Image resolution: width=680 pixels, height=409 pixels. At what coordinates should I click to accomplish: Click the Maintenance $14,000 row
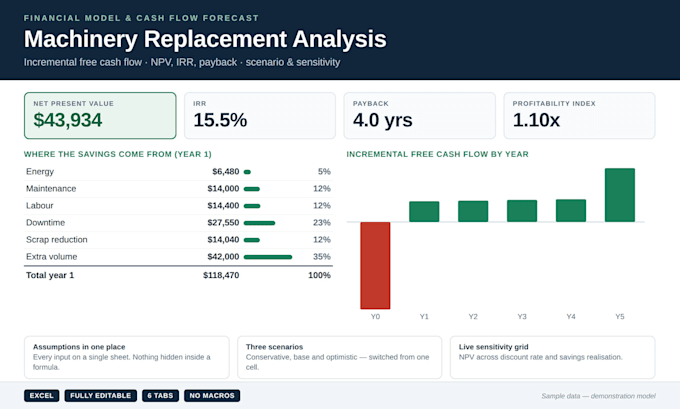tap(178, 189)
